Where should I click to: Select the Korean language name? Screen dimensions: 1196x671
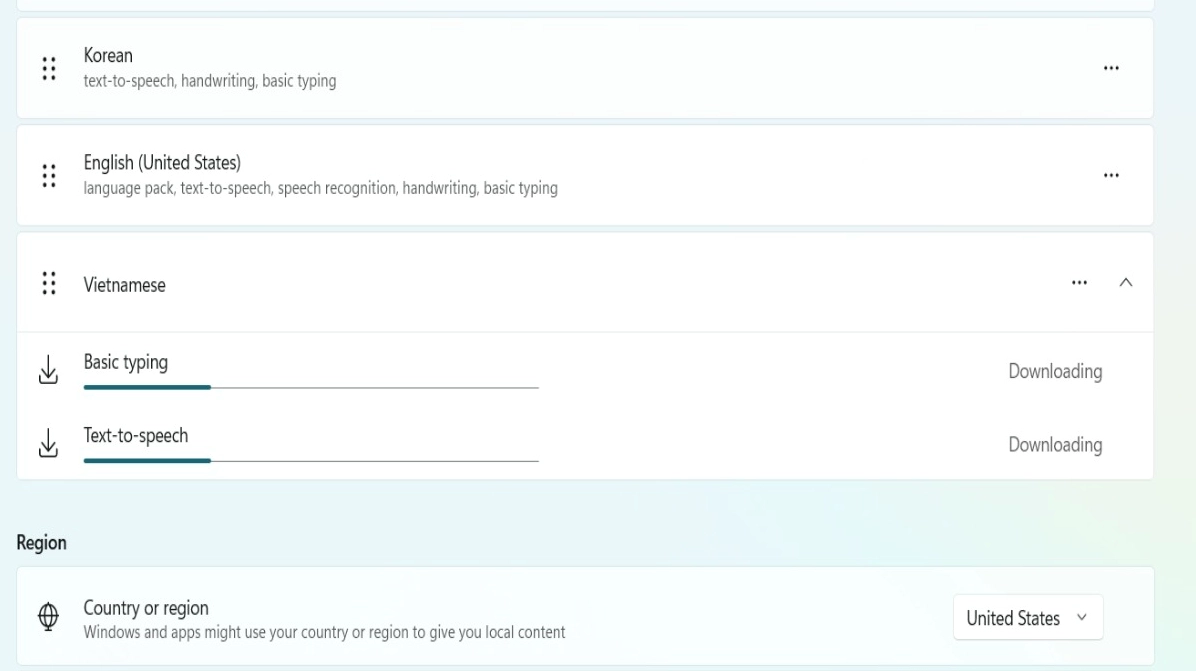tap(108, 56)
